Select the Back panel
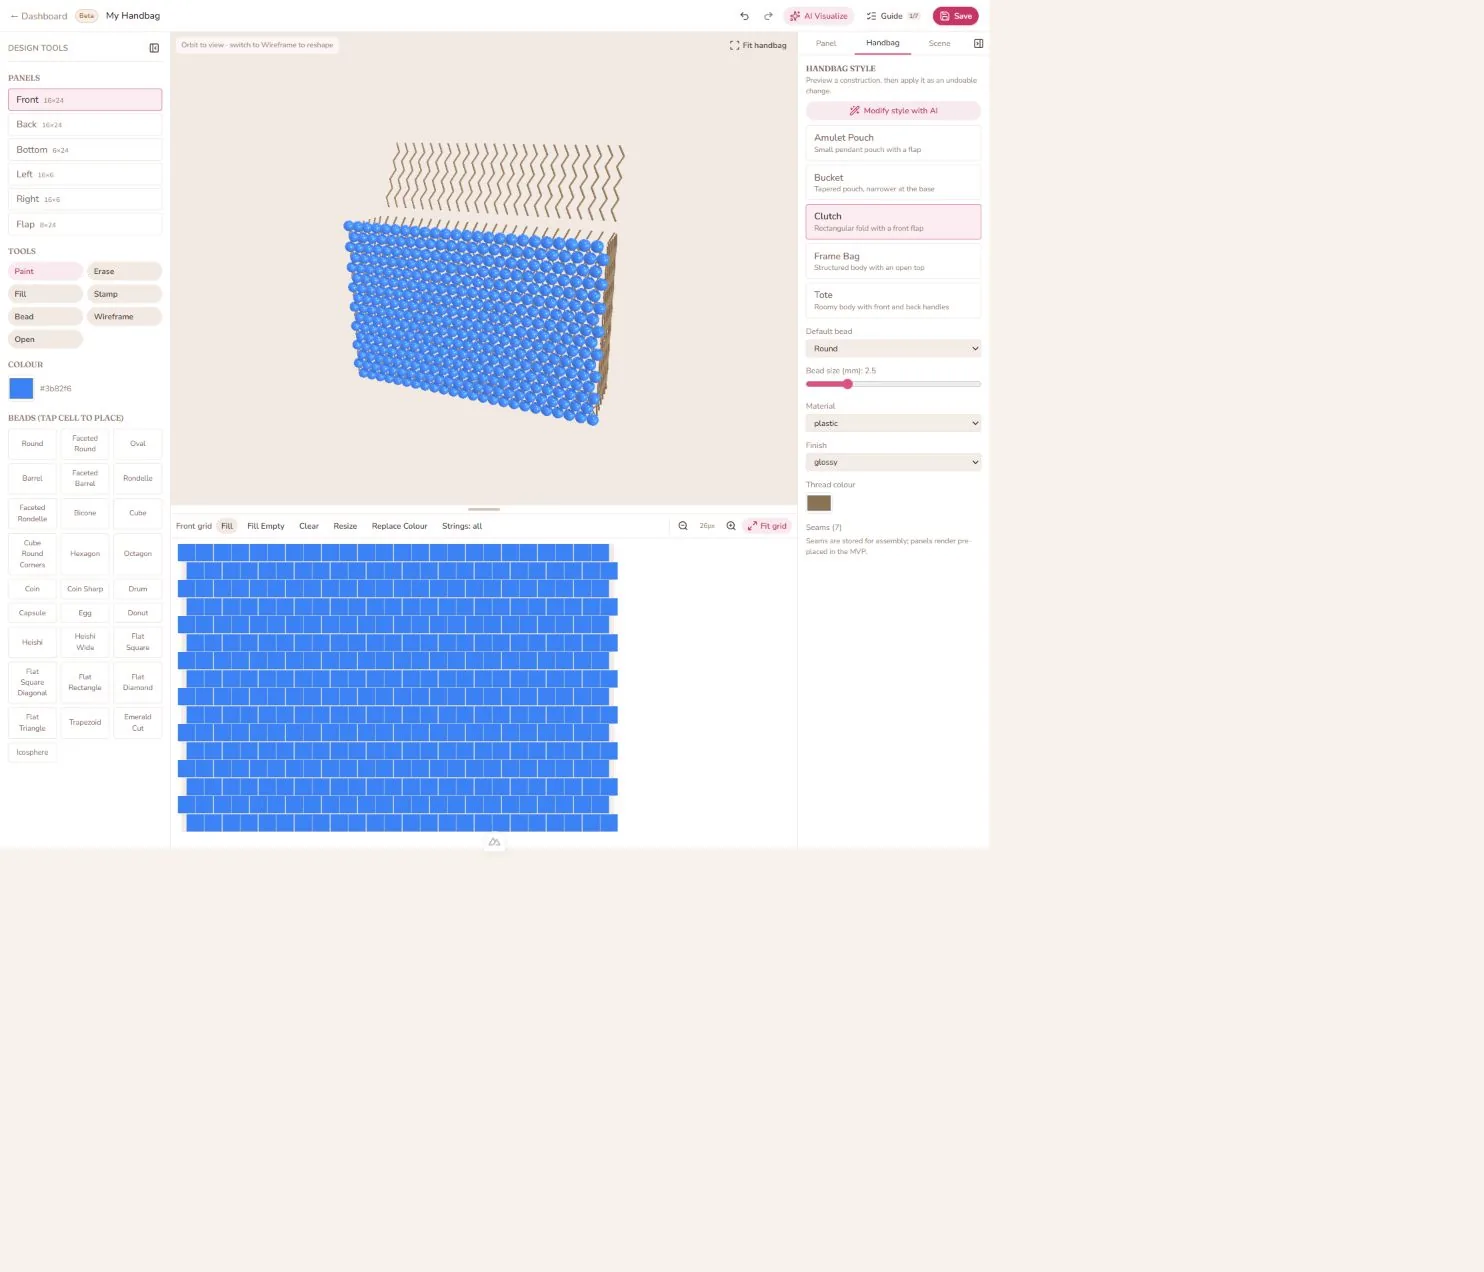 pos(85,125)
